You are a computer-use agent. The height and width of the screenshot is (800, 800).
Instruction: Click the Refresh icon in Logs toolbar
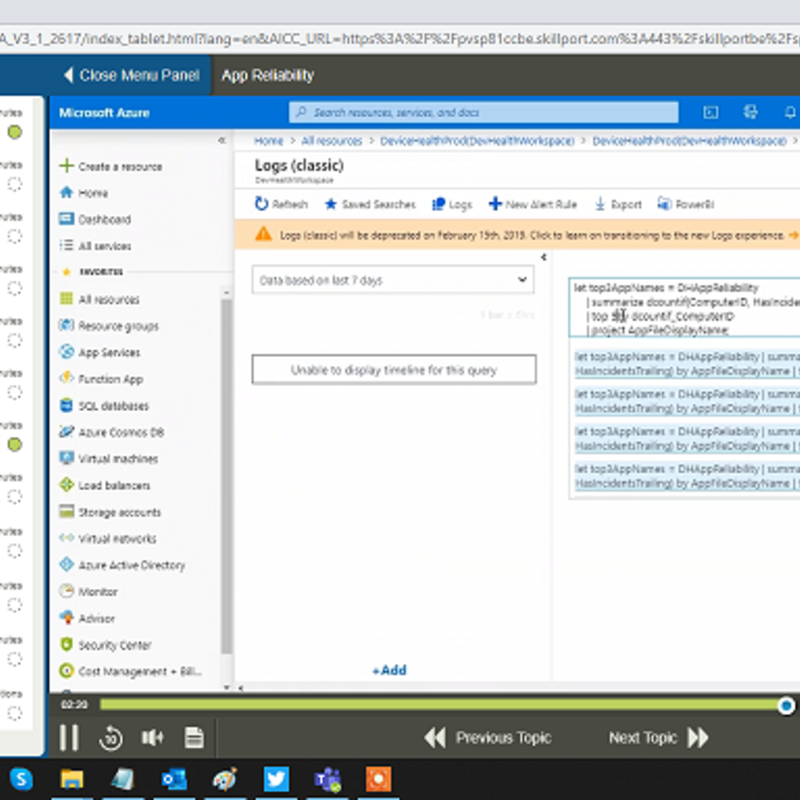[262, 204]
